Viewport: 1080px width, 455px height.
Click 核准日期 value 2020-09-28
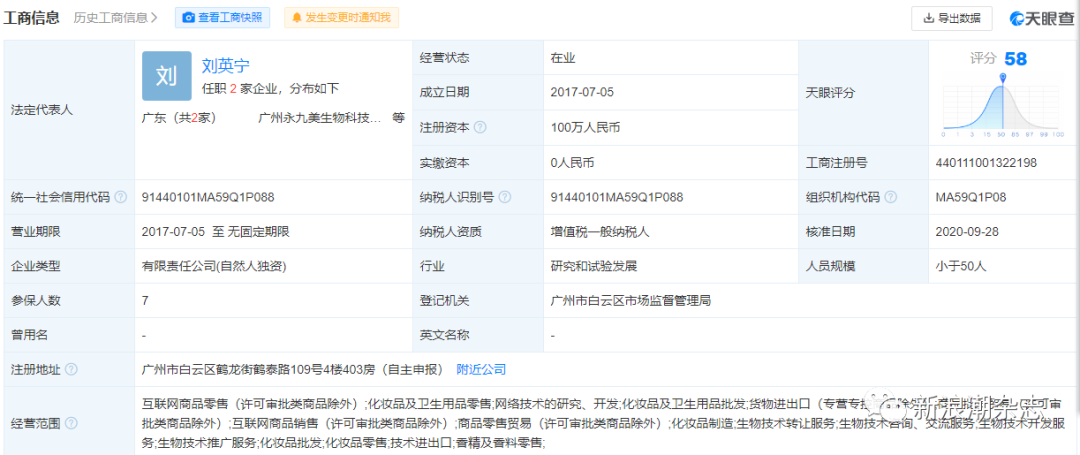(x=967, y=232)
